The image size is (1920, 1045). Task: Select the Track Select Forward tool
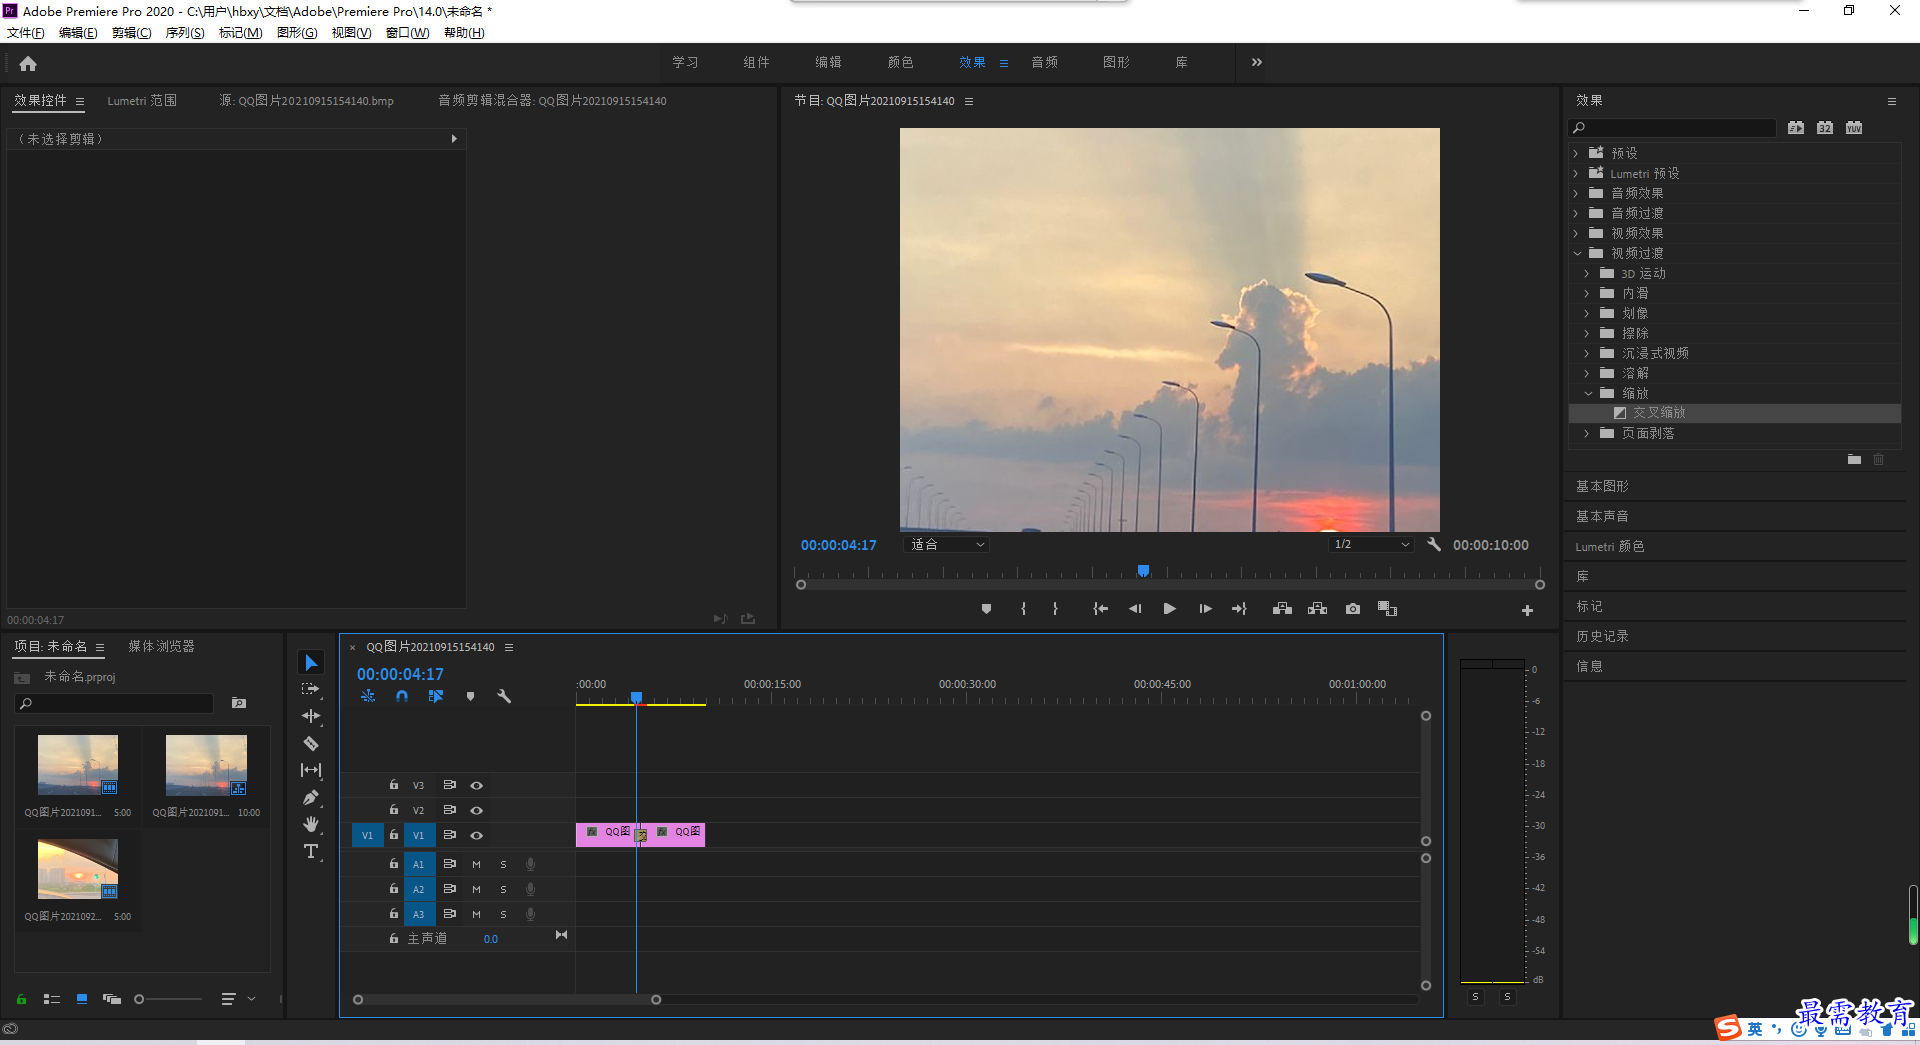tap(311, 689)
